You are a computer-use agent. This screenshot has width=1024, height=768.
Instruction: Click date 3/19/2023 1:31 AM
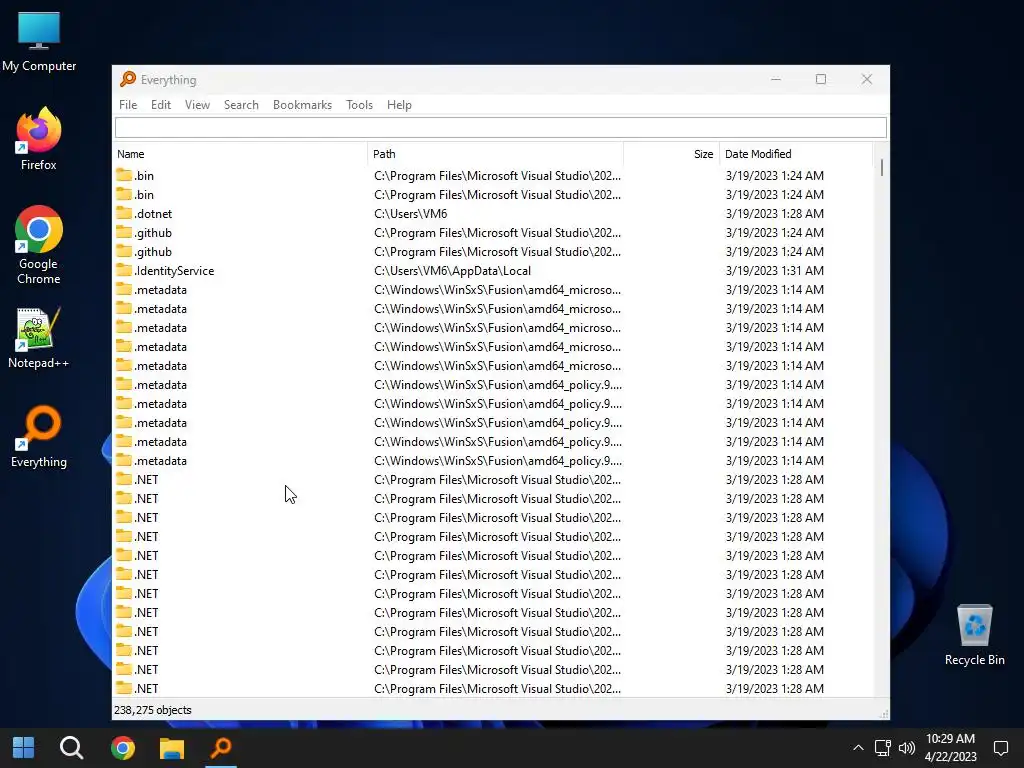pyautogui.click(x=775, y=270)
